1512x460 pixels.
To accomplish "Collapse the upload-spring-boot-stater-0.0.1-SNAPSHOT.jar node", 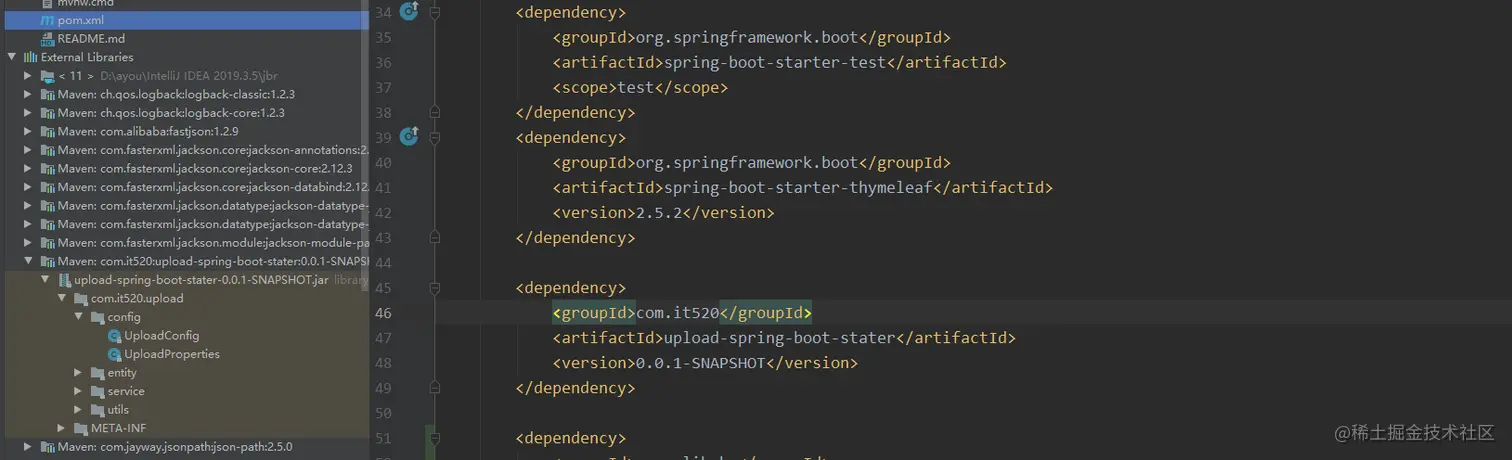I will click(46, 280).
